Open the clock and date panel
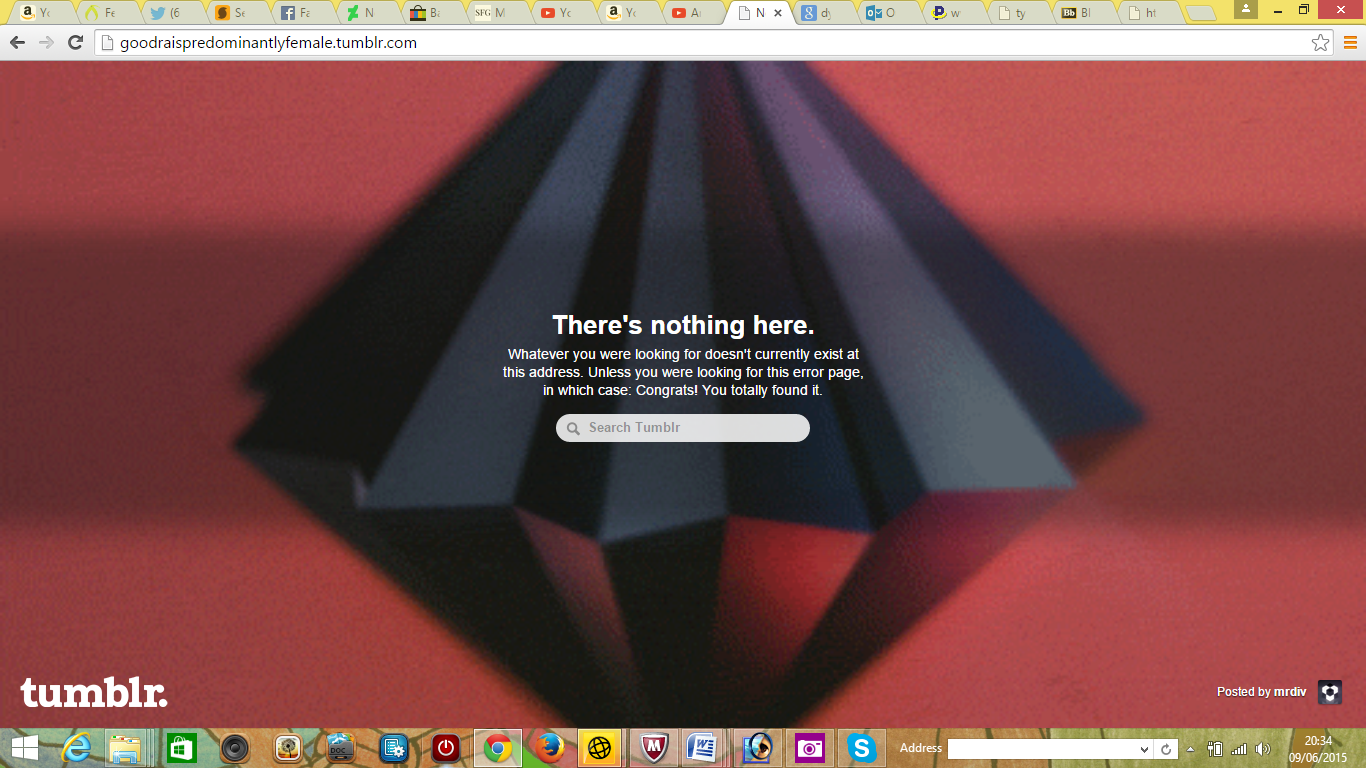The image size is (1366, 768). click(1319, 749)
